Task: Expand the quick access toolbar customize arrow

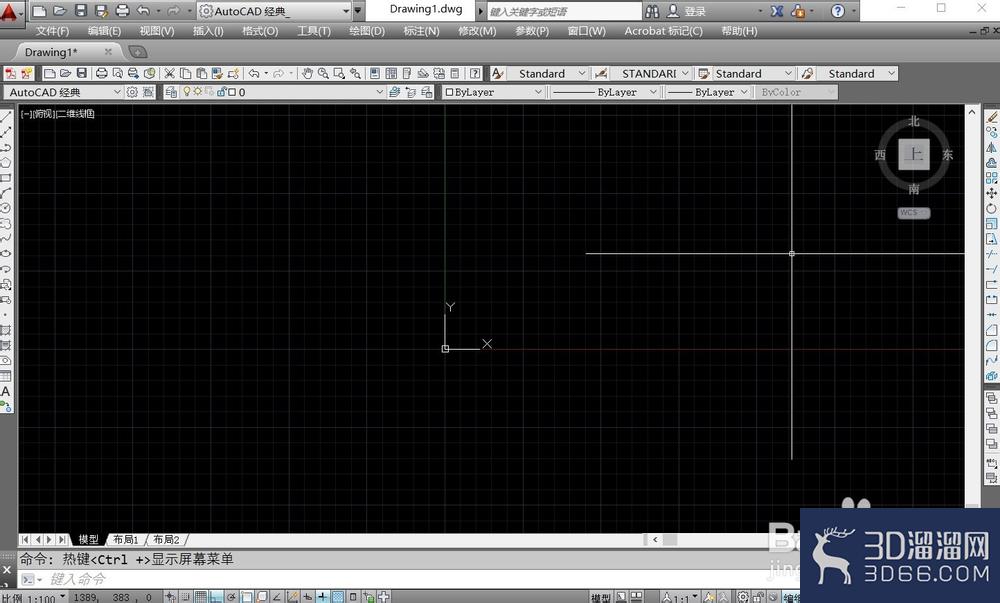Action: coord(358,11)
